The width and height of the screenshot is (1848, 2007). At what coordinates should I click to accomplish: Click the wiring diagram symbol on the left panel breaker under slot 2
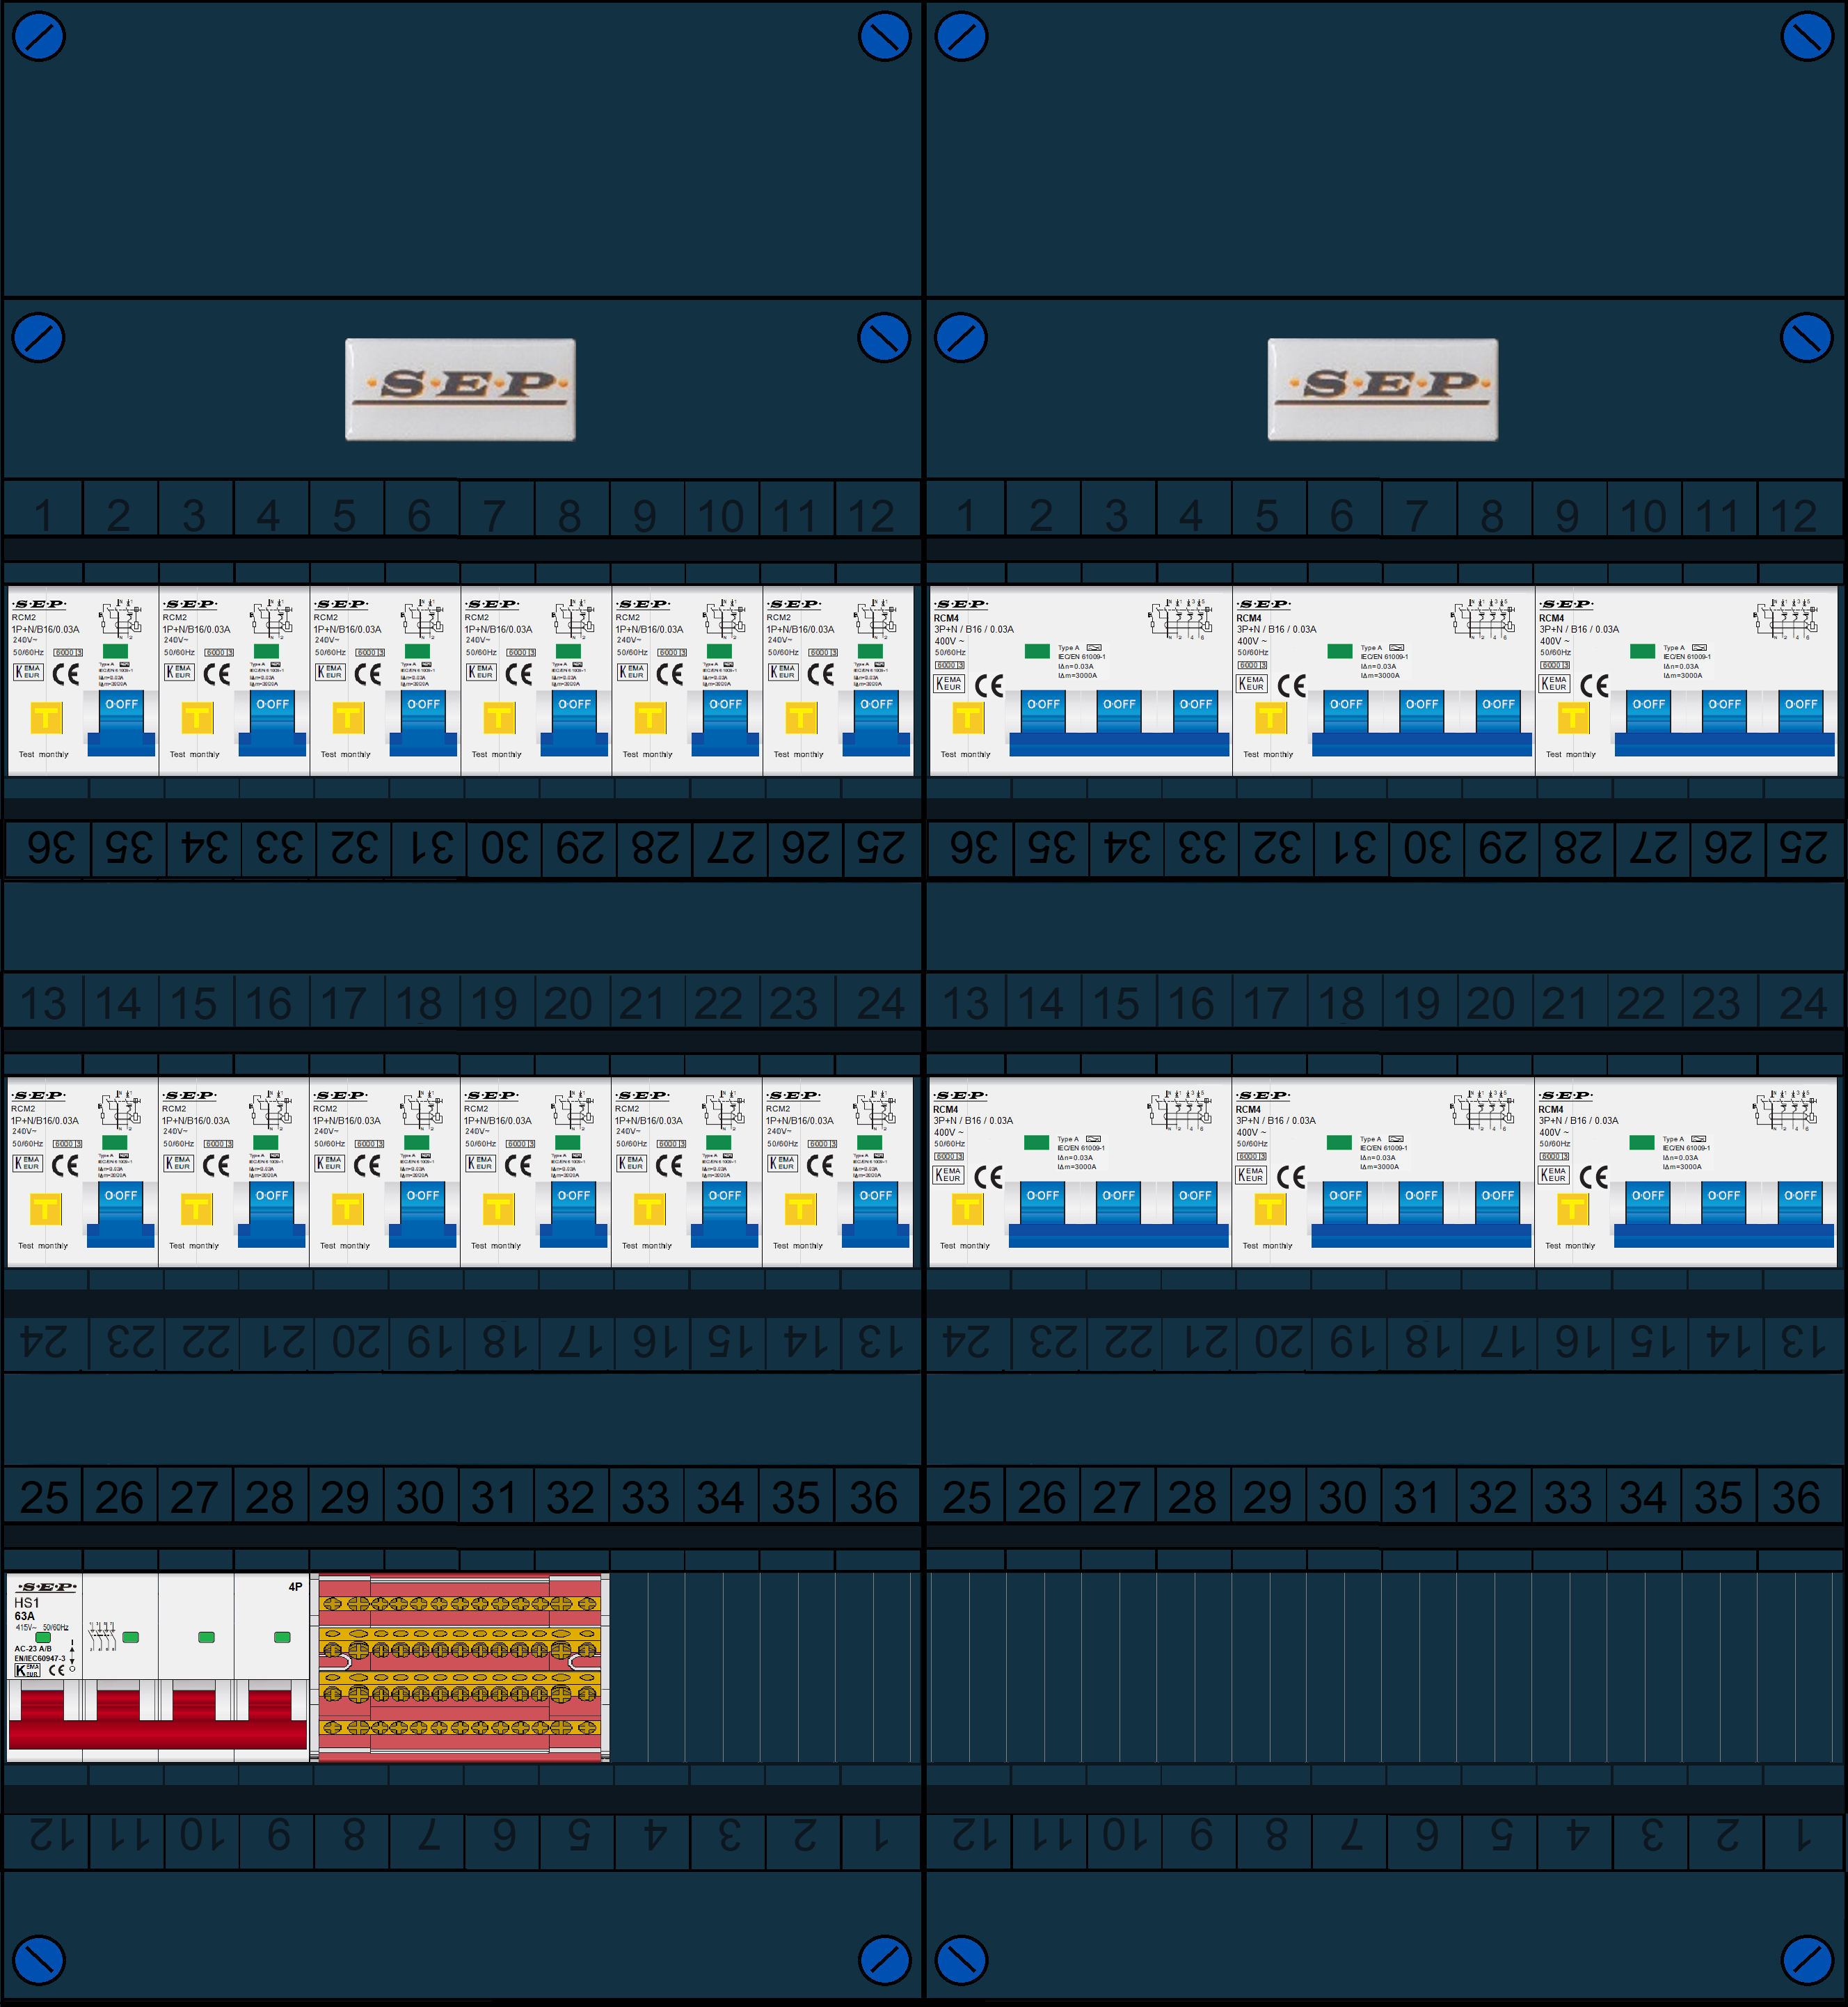click(x=121, y=619)
